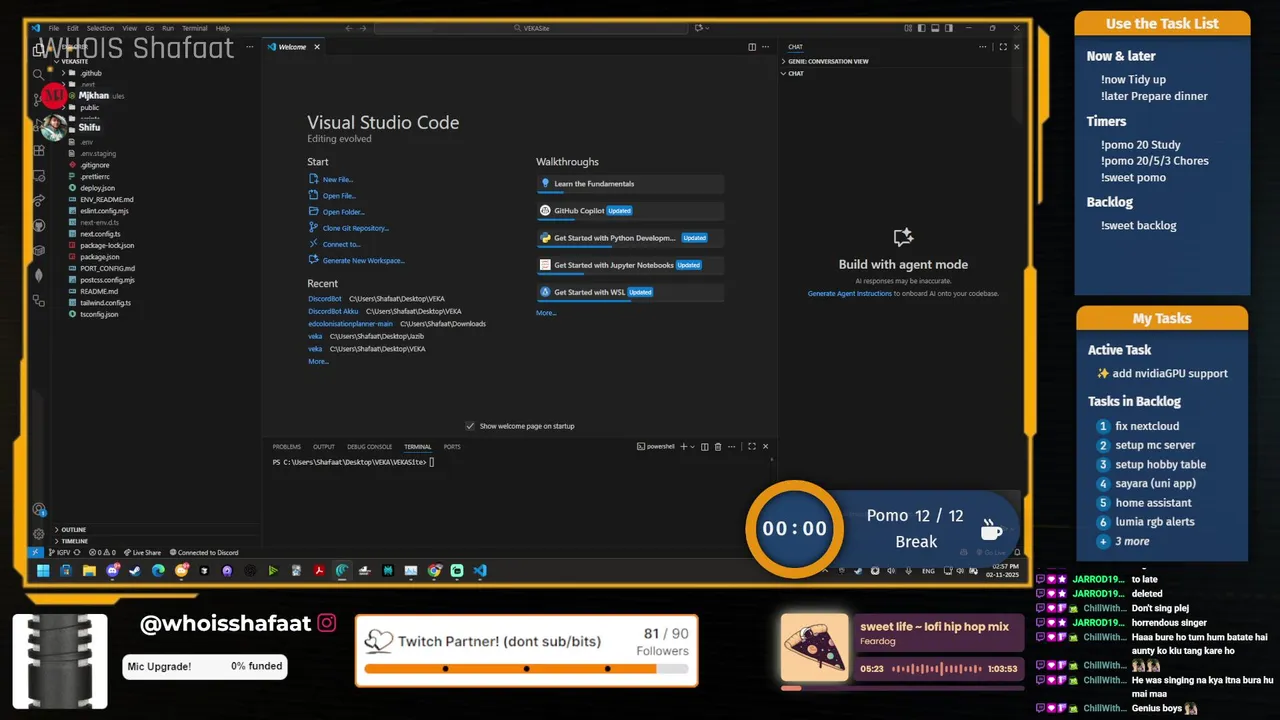The height and width of the screenshot is (720, 1280).
Task: Open the Manage gear icon
Action: pos(38,534)
